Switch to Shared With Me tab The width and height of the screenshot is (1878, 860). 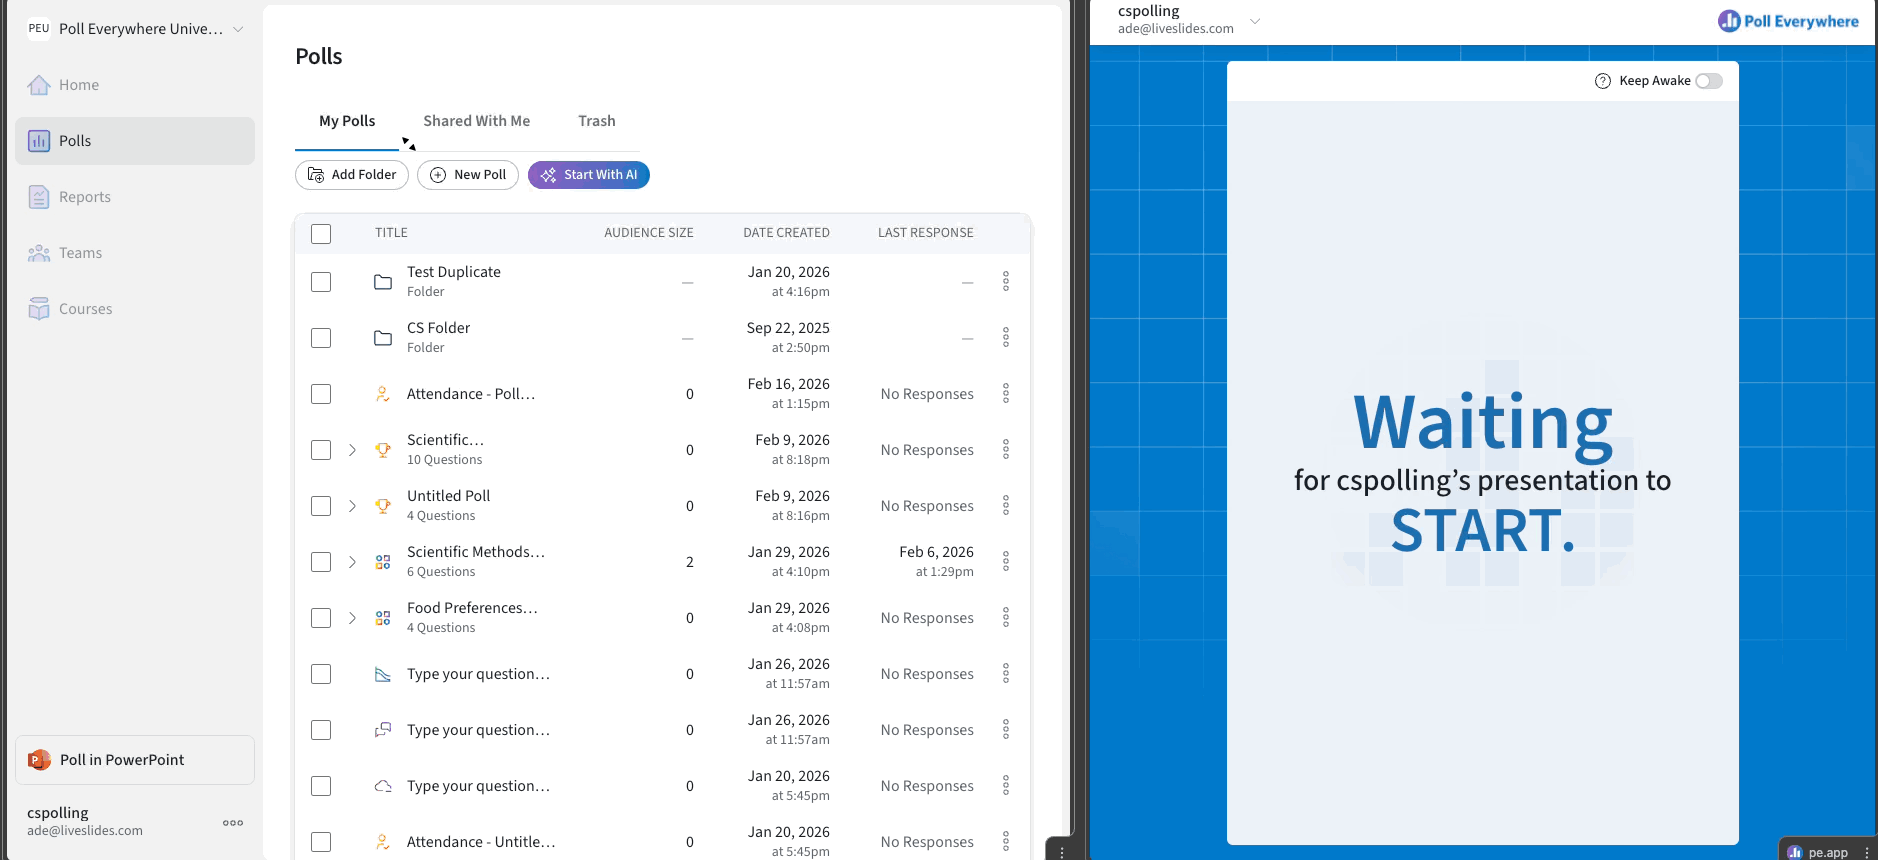coord(477,121)
